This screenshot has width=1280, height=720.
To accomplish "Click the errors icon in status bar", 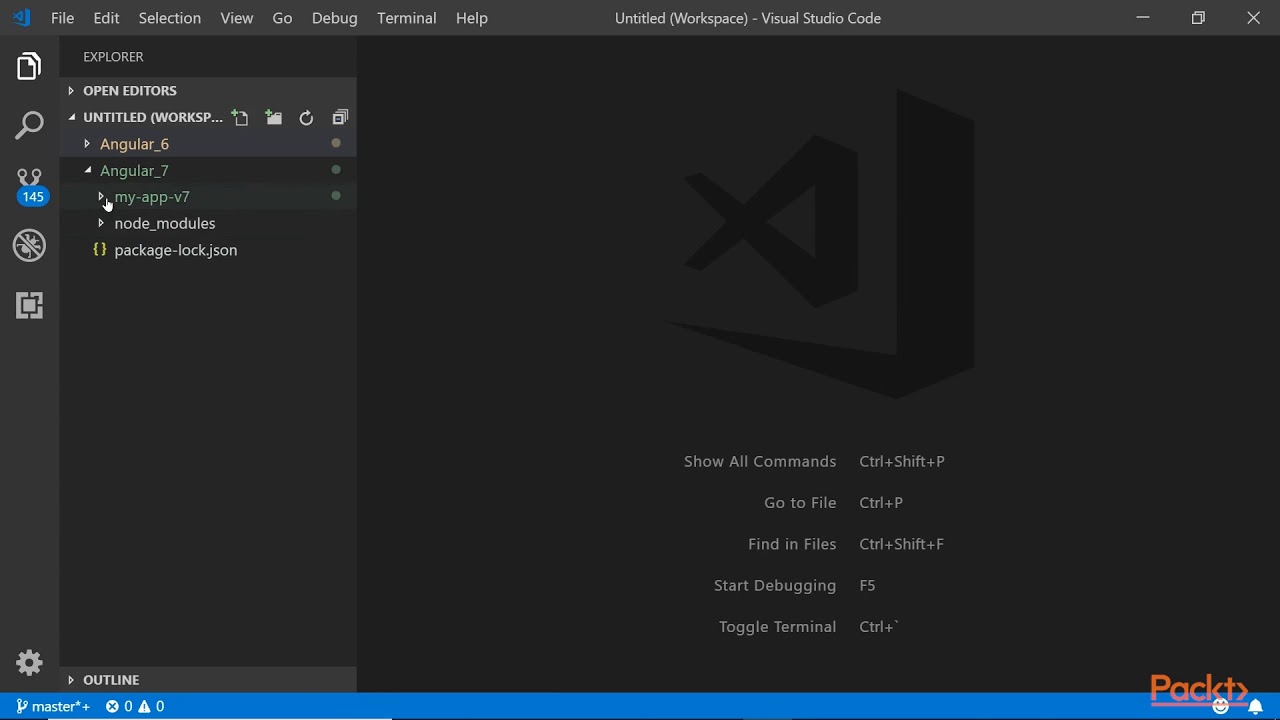I will tap(113, 707).
